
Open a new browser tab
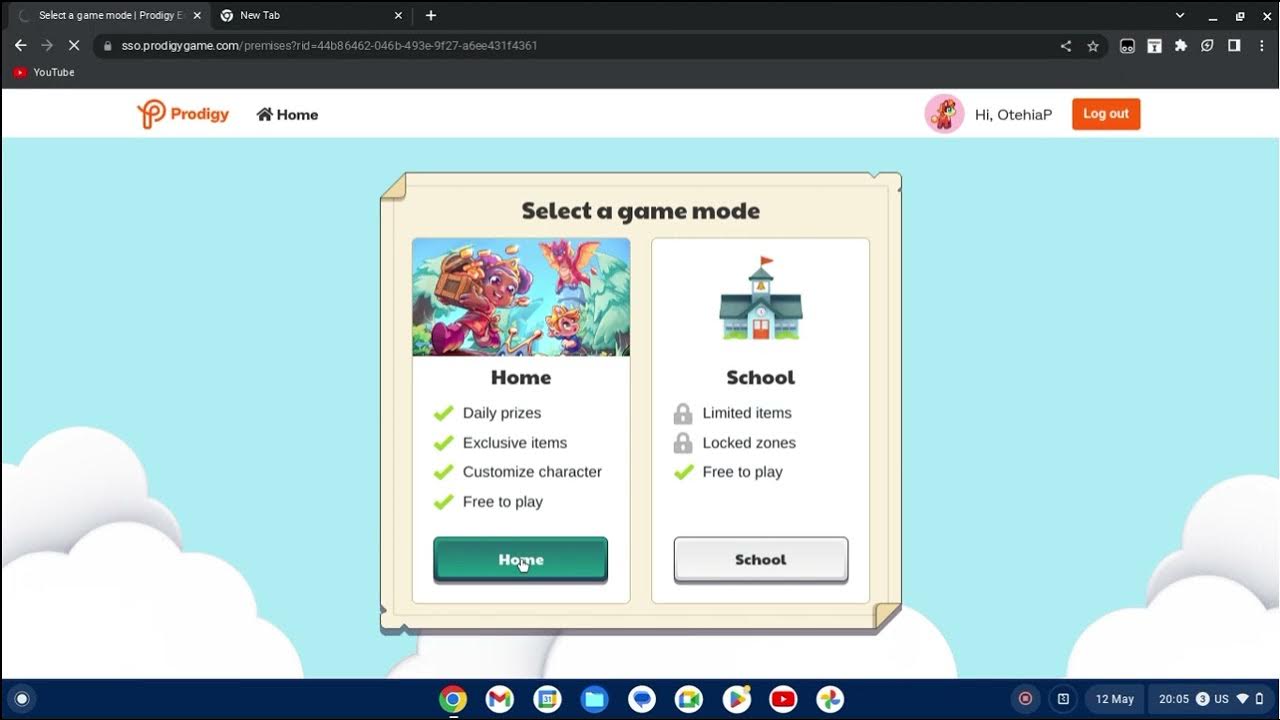click(x=431, y=16)
